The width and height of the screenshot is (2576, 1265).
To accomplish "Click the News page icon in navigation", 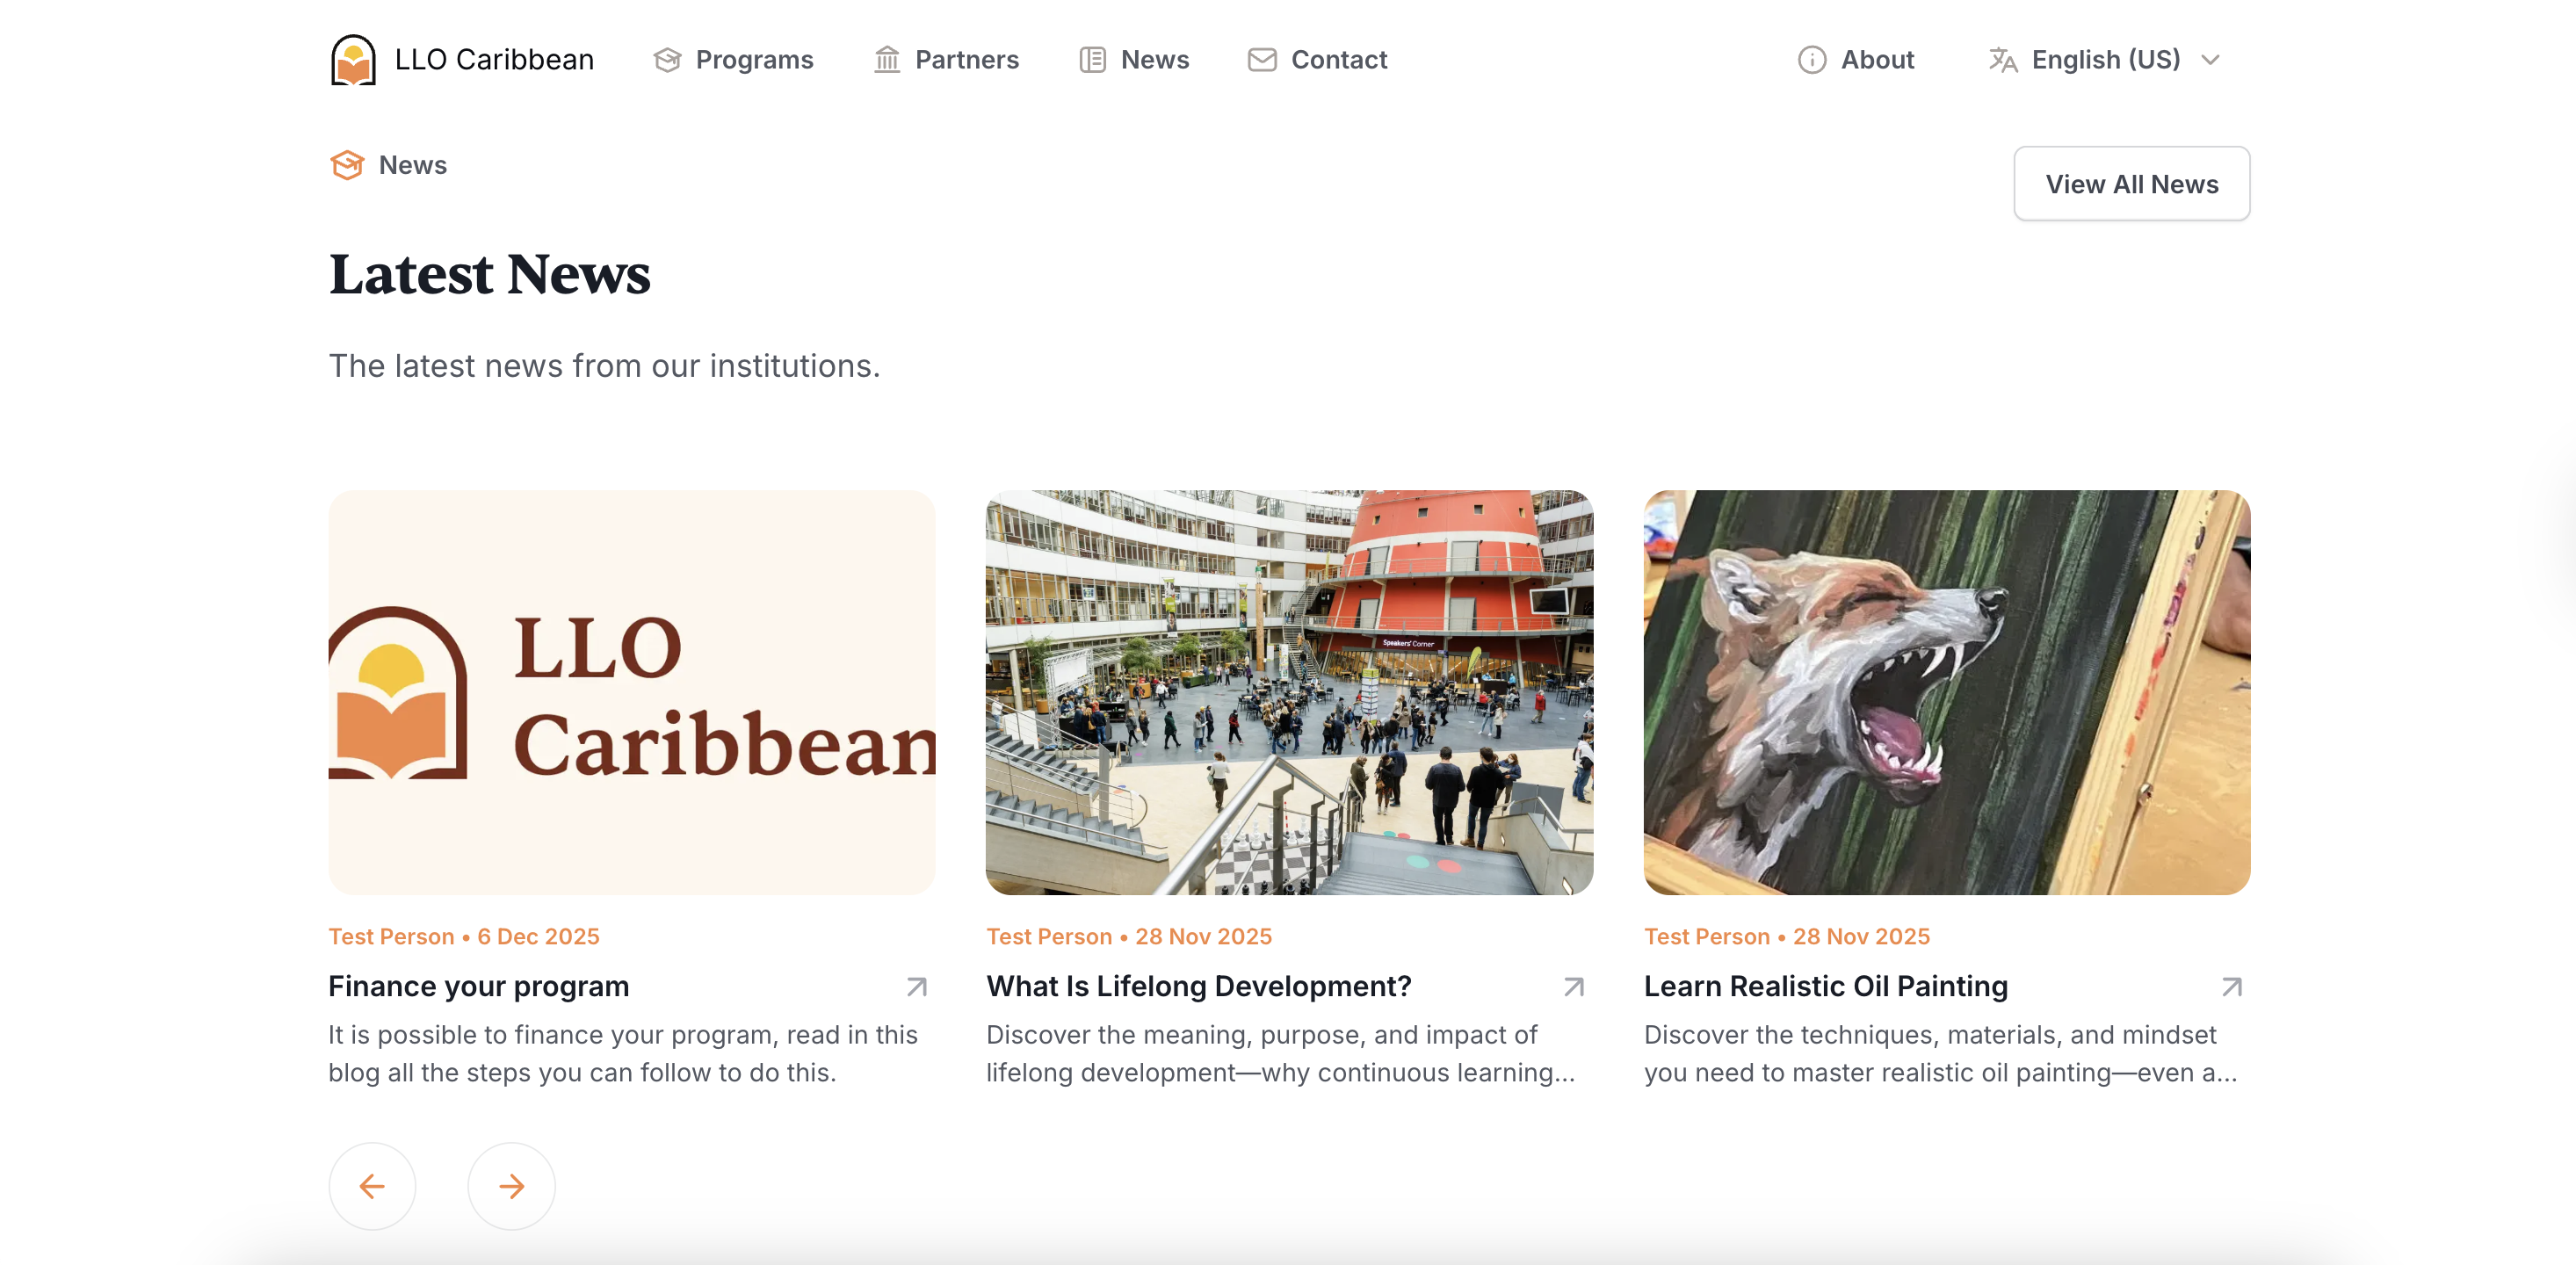I will coord(1092,60).
